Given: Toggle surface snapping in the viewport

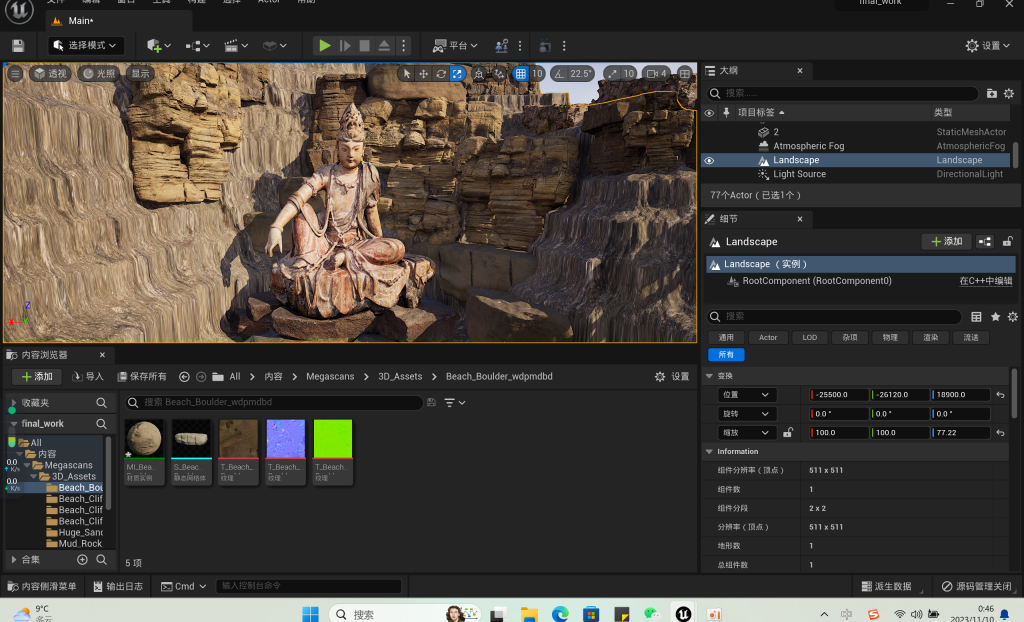Looking at the screenshot, I should tap(500, 74).
